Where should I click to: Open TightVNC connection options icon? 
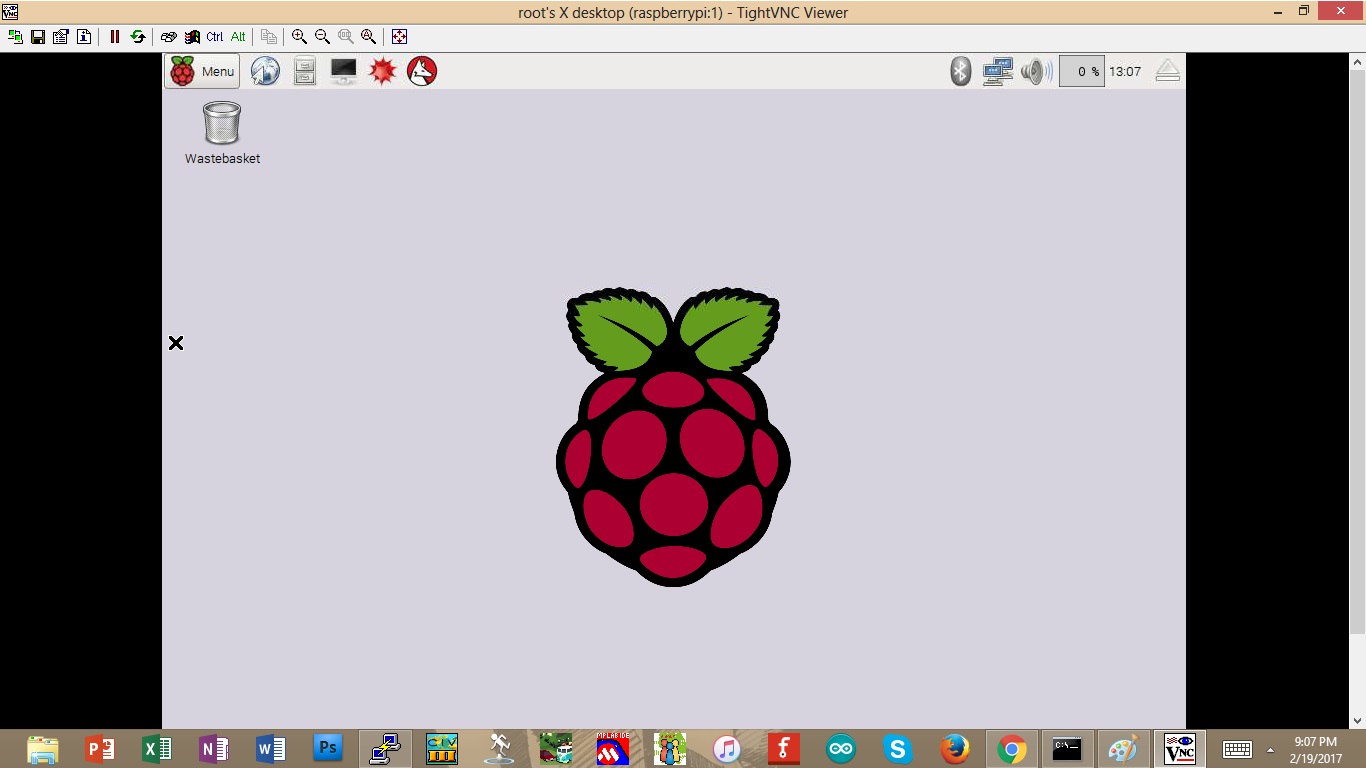pyautogui.click(x=61, y=37)
